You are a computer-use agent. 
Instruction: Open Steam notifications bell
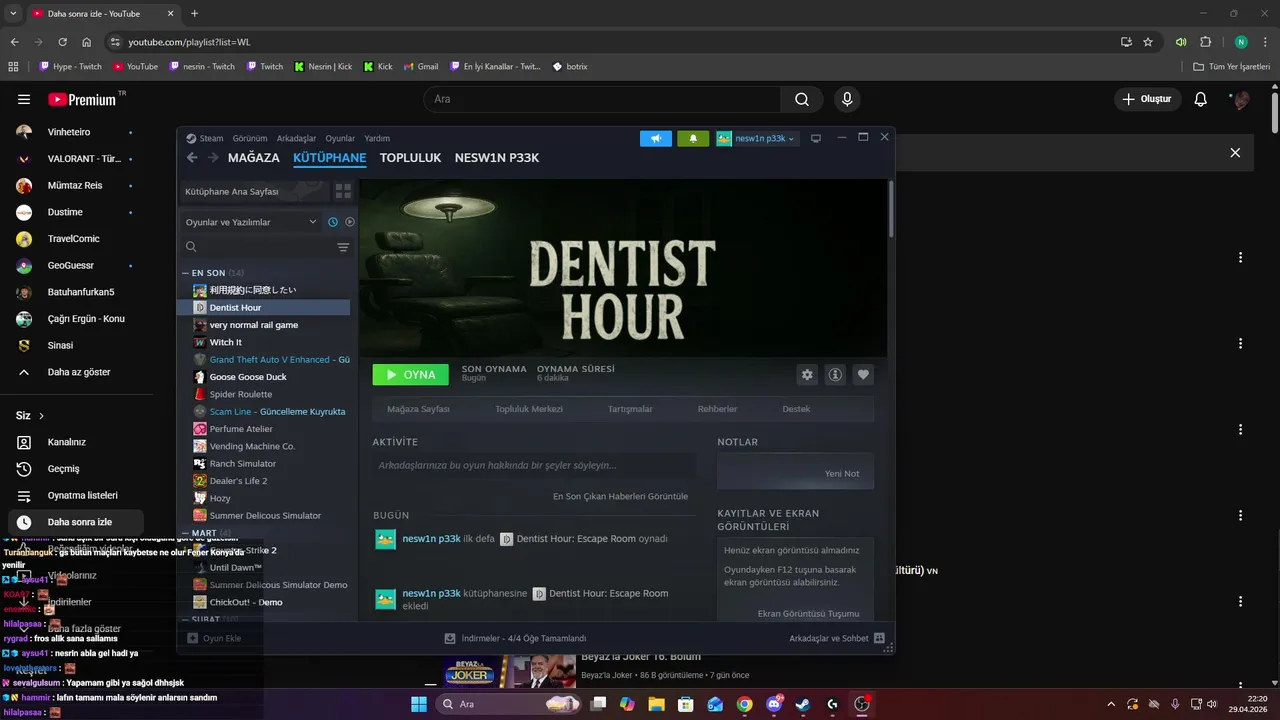693,139
